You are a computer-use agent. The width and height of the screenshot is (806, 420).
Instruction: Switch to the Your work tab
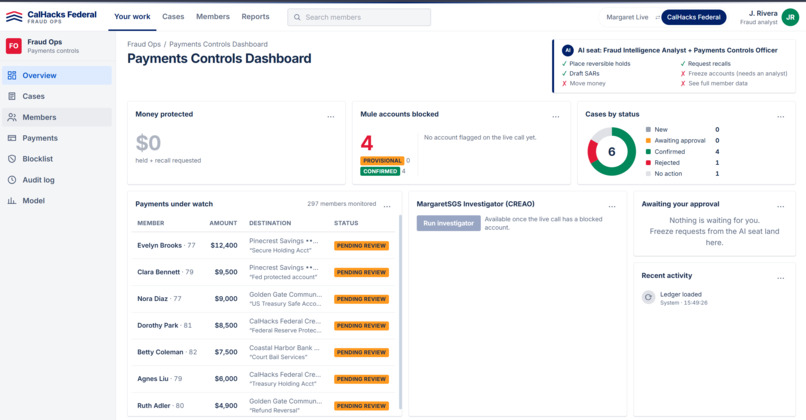132,16
